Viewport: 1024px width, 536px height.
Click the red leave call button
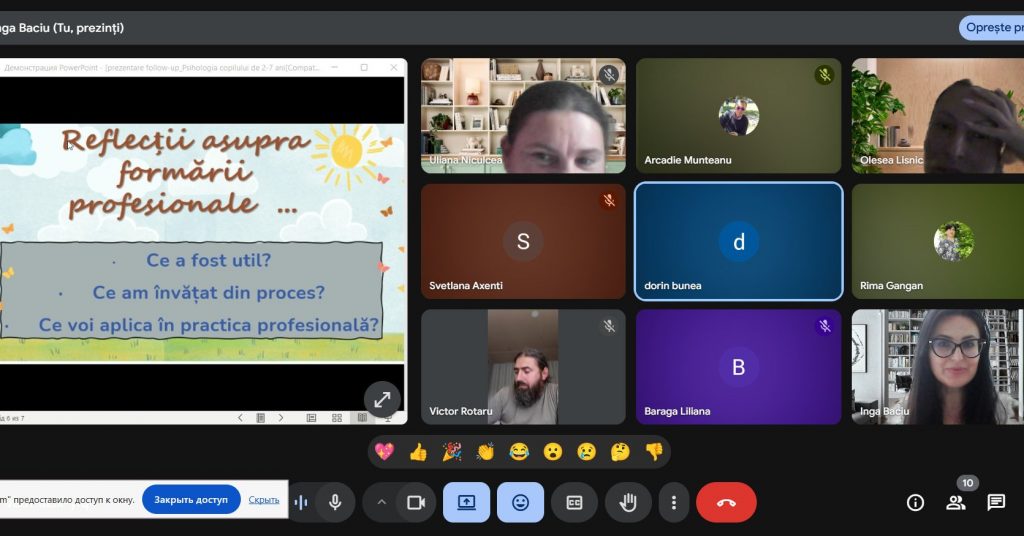pos(726,502)
